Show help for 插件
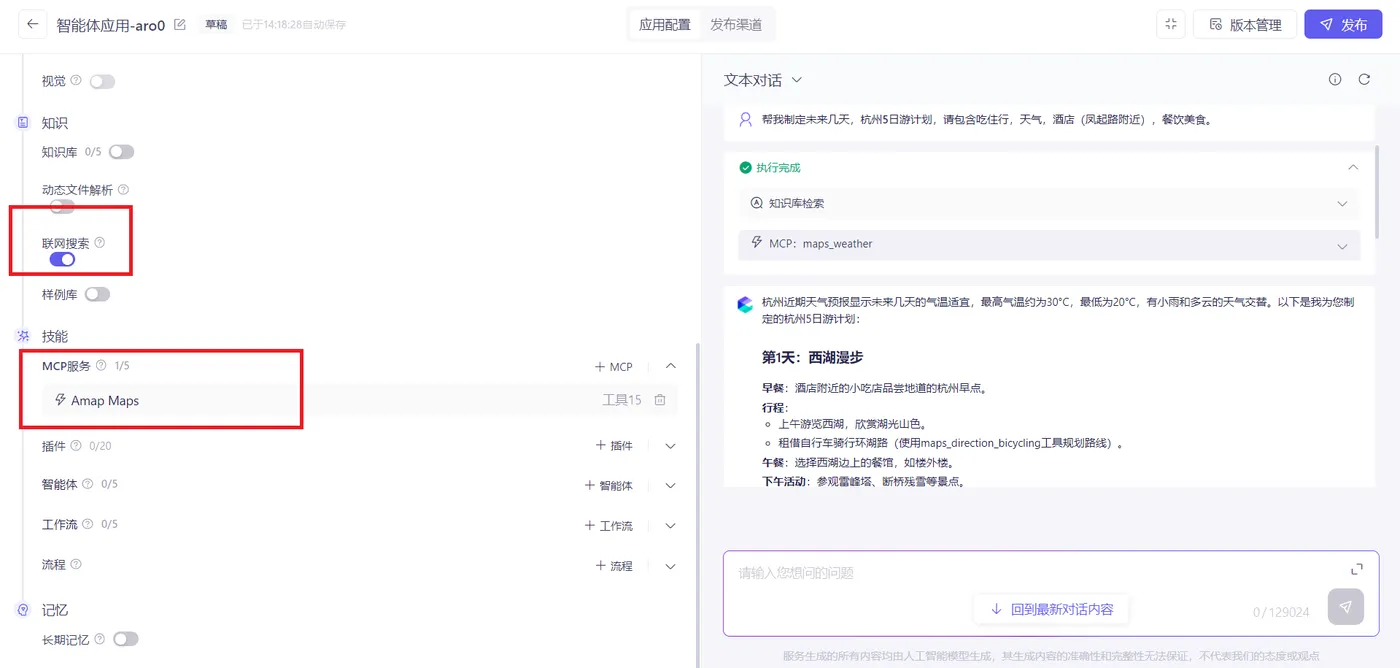 pos(76,446)
